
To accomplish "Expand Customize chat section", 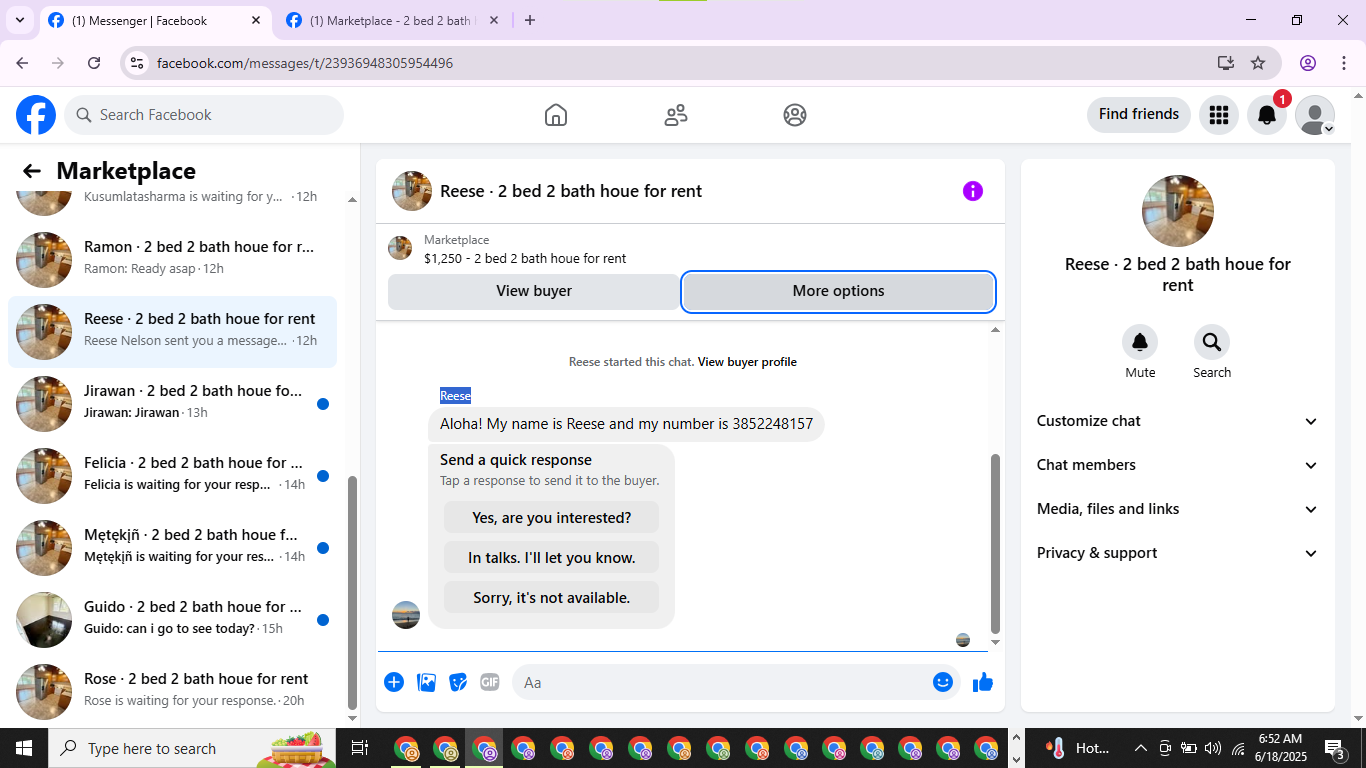I will tap(1178, 421).
